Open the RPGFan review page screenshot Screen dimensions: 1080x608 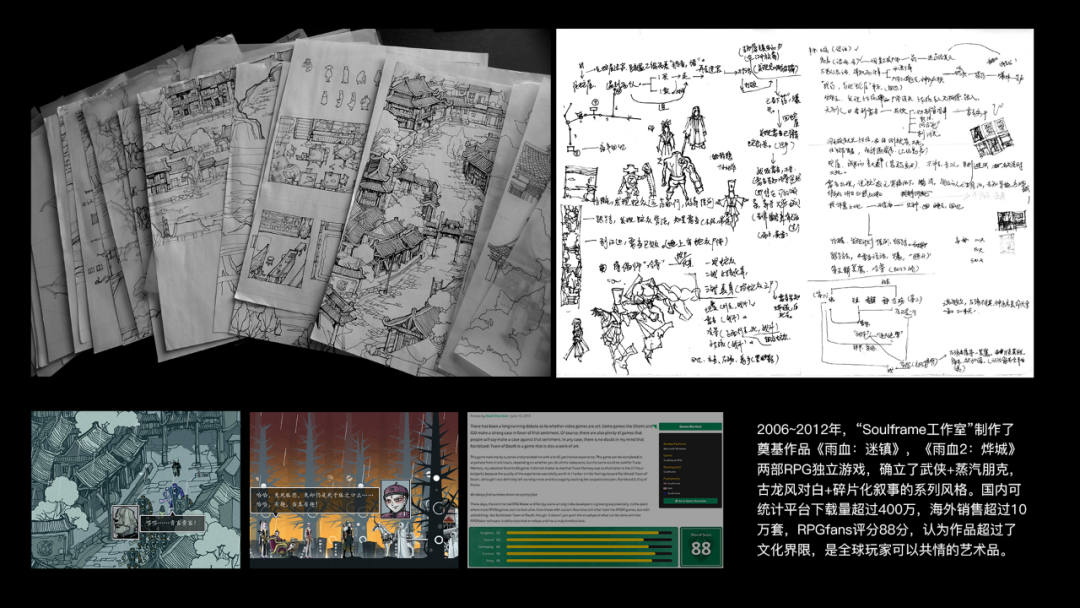tap(595, 490)
